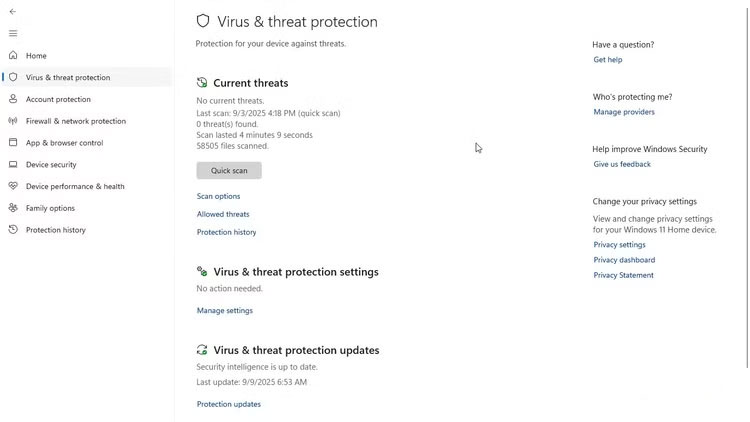This screenshot has height=422, width=750.
Task: Click the Account protection person icon
Action: [x=13, y=99]
